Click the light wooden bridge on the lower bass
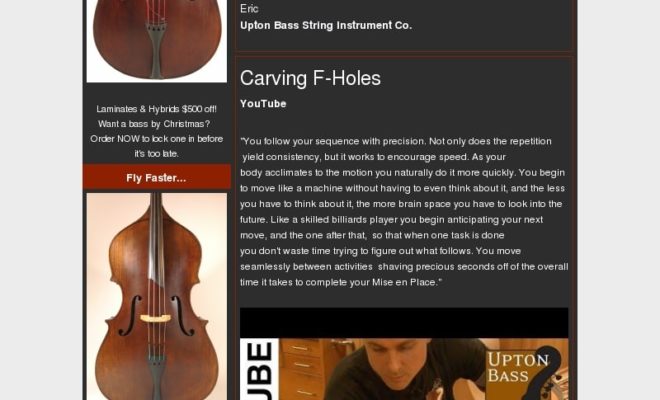 click(155, 318)
